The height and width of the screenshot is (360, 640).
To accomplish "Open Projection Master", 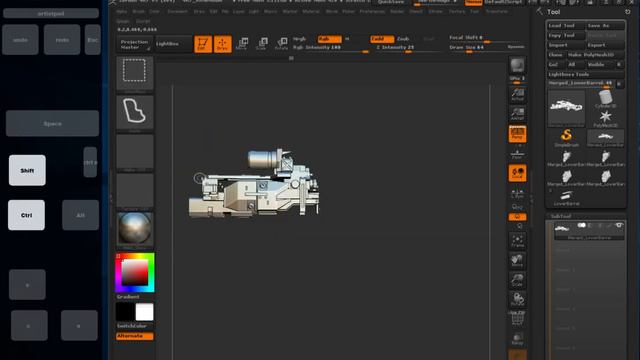I will (x=134, y=44).
